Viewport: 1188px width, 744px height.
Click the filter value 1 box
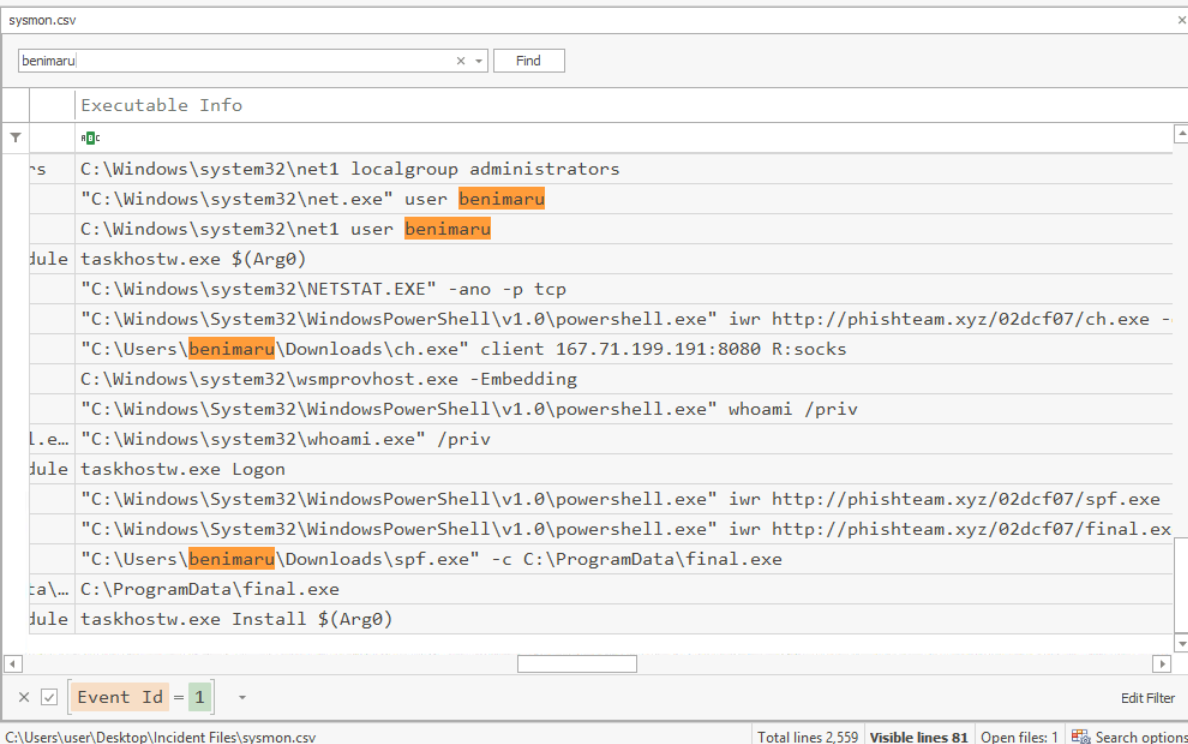[199, 697]
